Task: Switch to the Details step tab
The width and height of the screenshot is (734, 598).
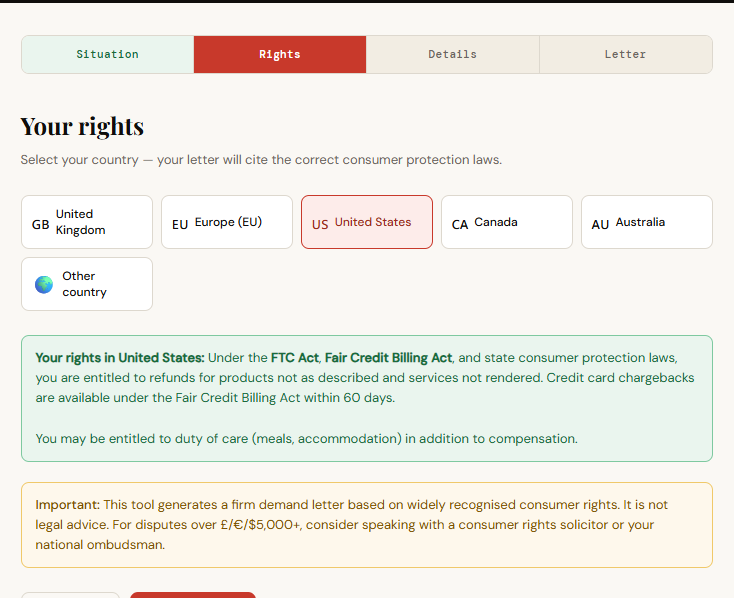Action: tap(453, 54)
